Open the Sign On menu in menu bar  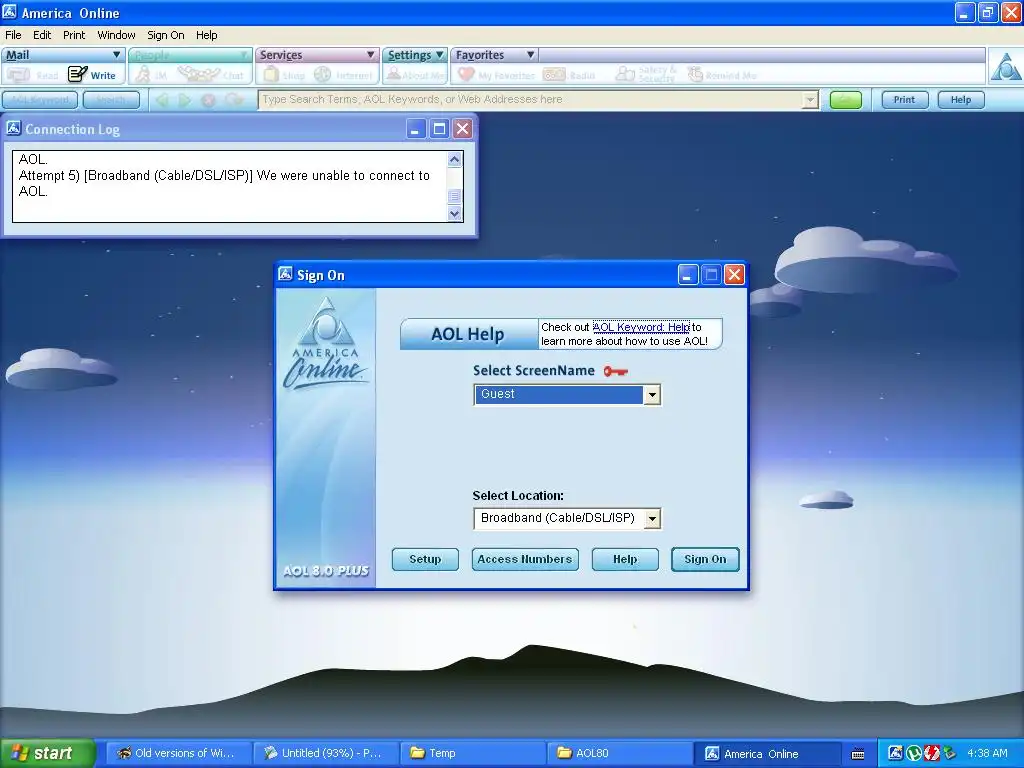click(165, 35)
